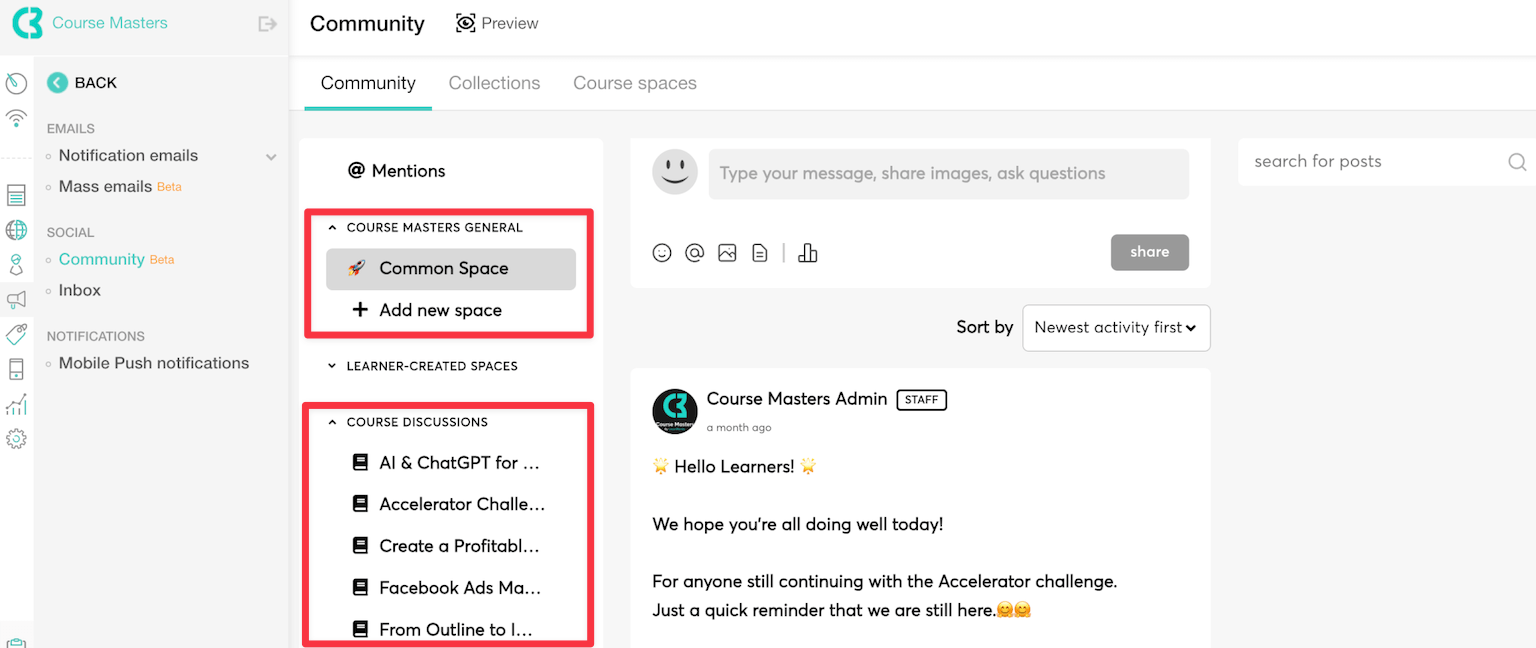Click the teal Back arrow icon
Viewport: 1536px width, 648px height.
point(58,83)
